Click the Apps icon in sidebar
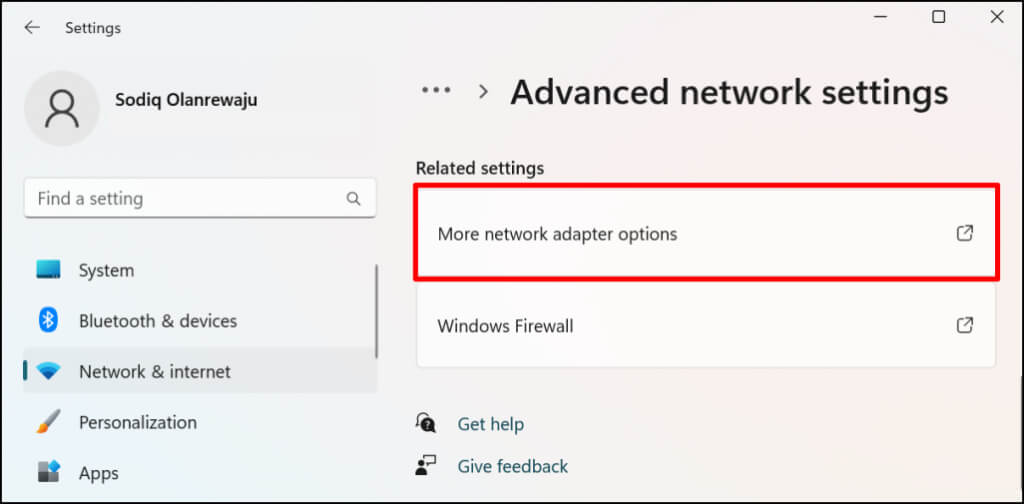Image resolution: width=1024 pixels, height=504 pixels. click(x=48, y=472)
